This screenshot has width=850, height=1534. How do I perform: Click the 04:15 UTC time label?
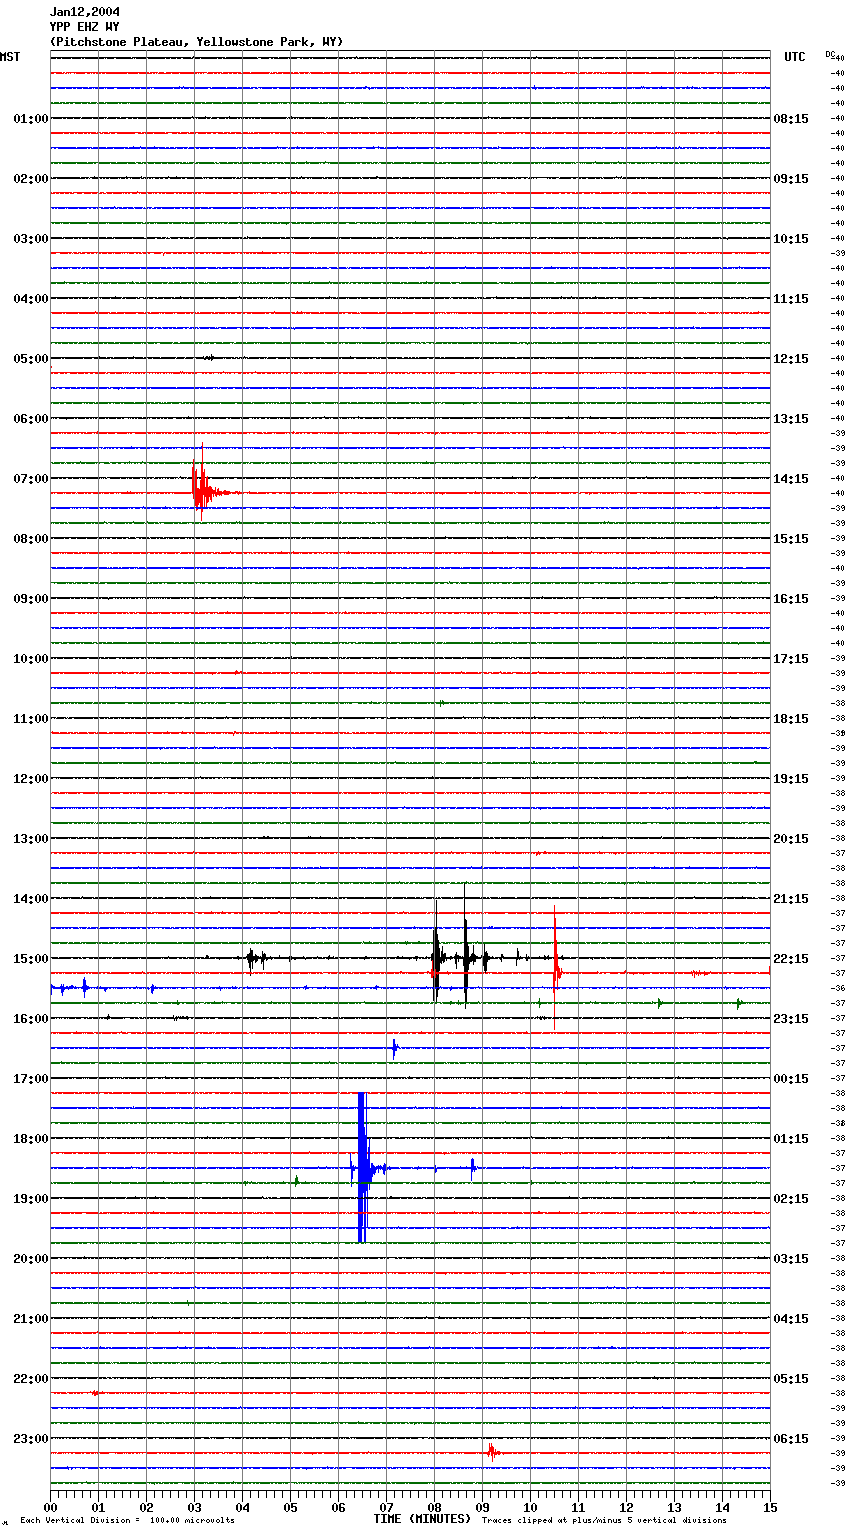click(x=791, y=1319)
